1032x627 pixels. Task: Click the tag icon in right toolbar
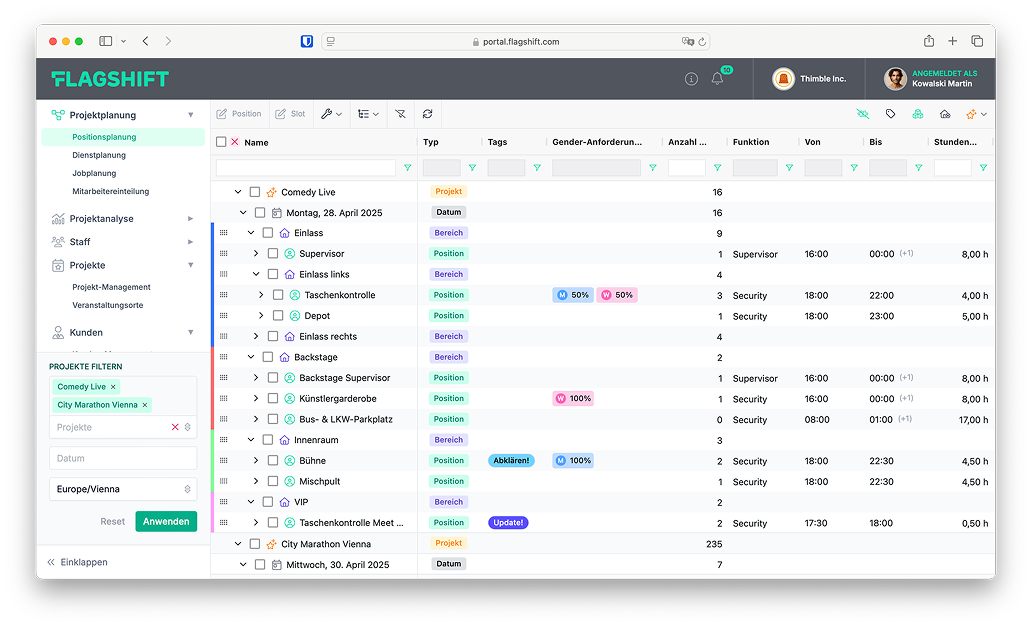[x=890, y=114]
